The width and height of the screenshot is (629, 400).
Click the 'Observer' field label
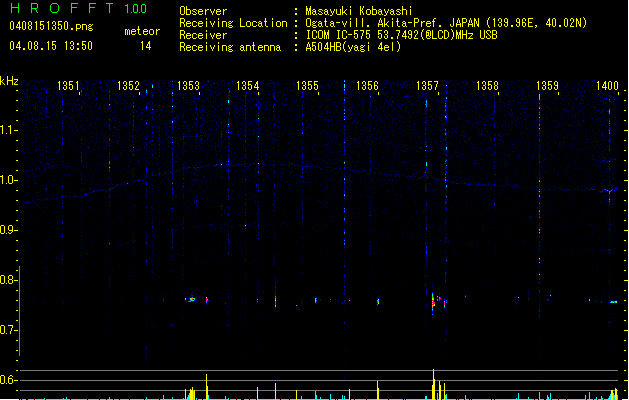click(203, 11)
